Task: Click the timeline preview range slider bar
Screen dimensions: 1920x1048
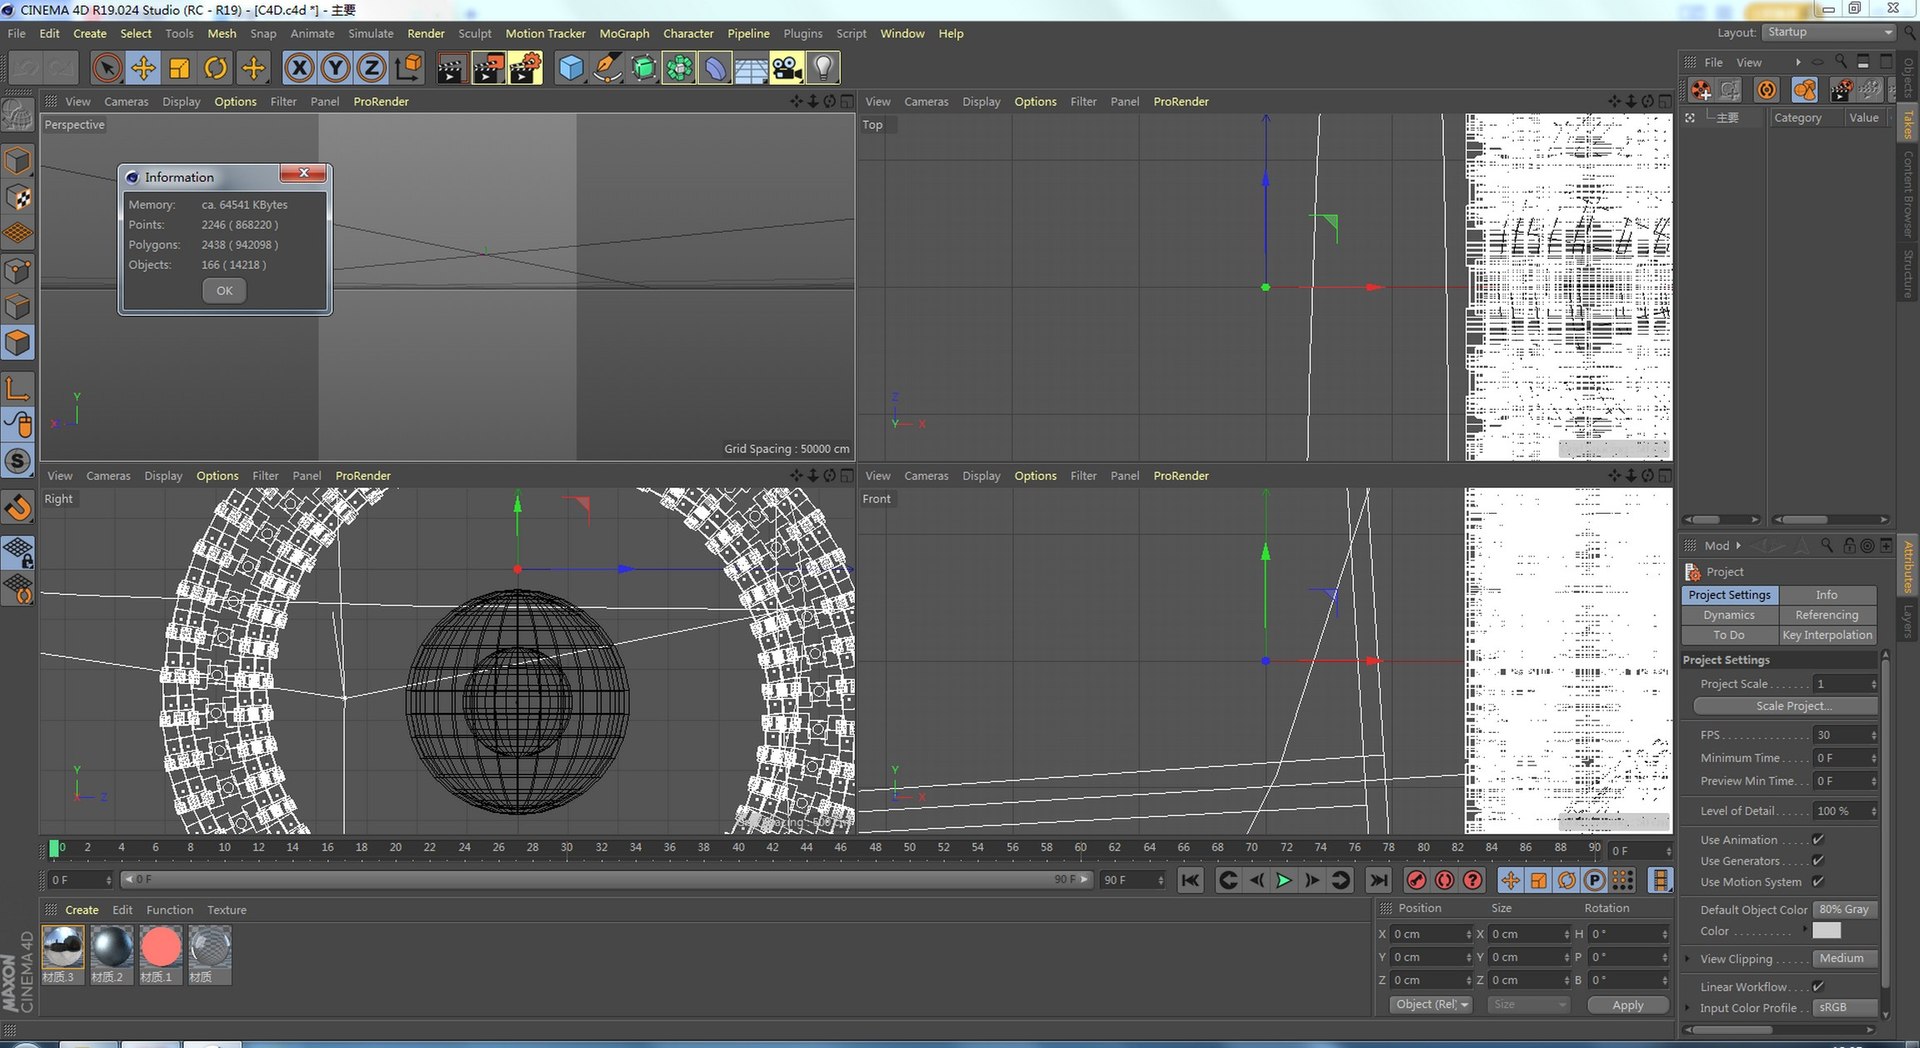Action: pyautogui.click(x=605, y=880)
